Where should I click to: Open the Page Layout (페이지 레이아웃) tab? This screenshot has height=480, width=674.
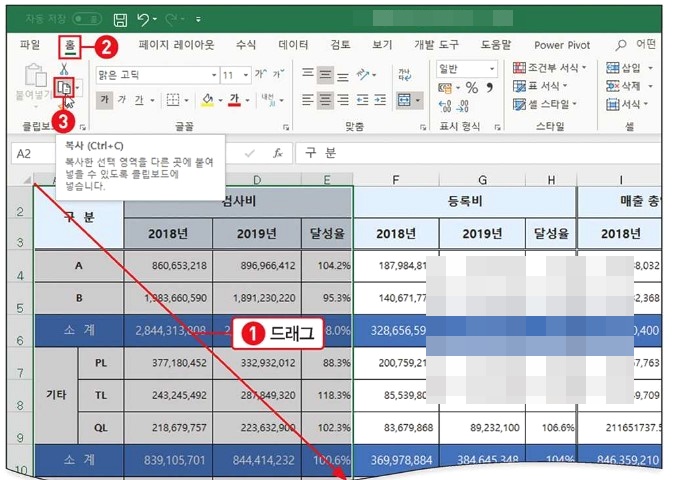(x=176, y=45)
